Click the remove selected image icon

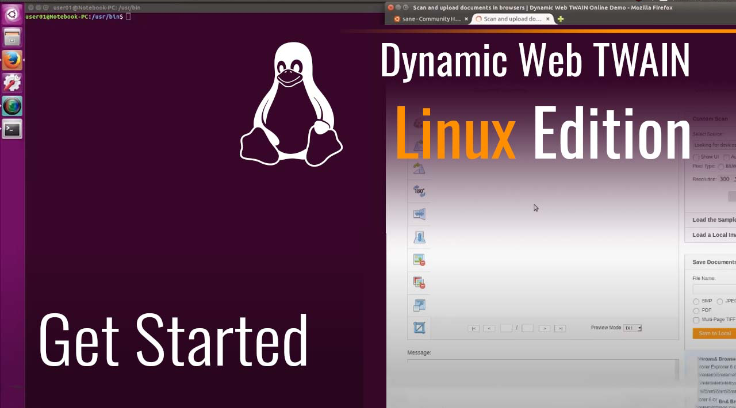(420, 259)
